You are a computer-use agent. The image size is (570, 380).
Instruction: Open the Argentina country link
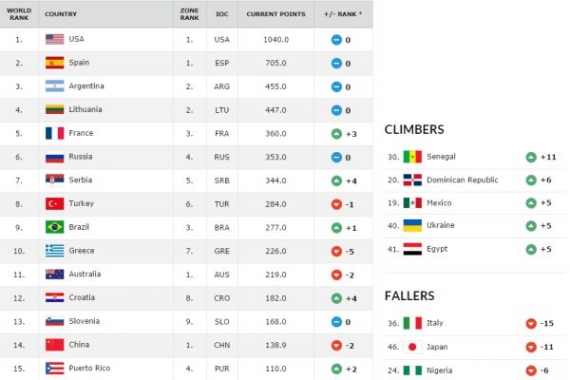pyautogui.click(x=87, y=86)
